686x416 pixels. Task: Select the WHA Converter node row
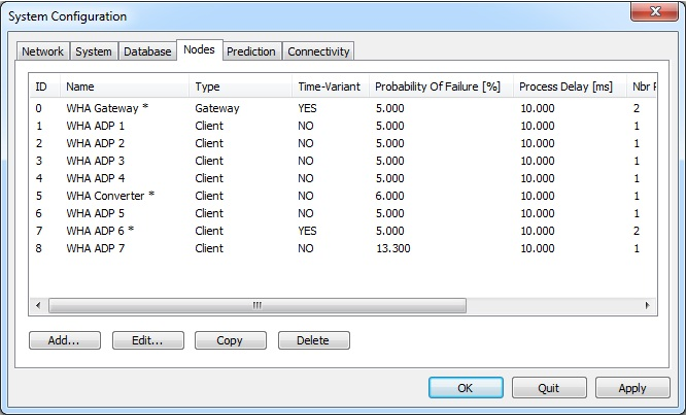point(110,195)
